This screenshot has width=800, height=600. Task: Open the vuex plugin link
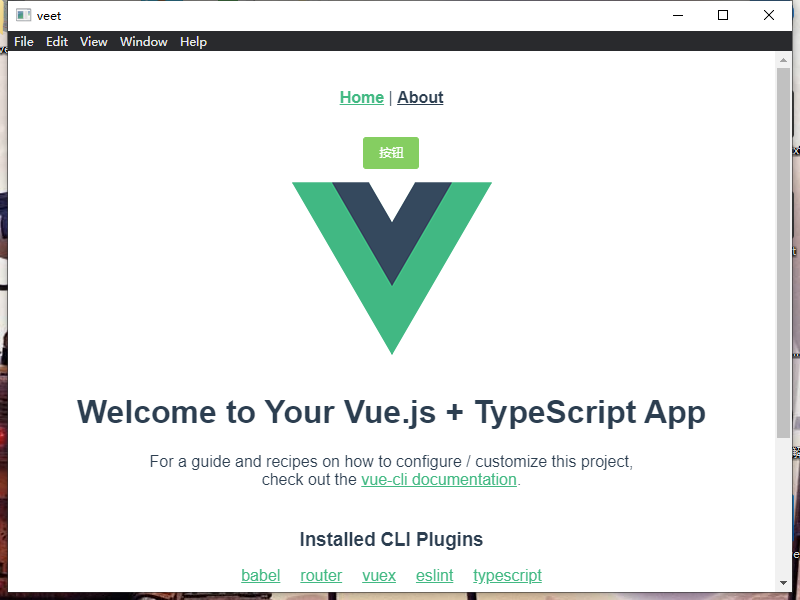[379, 575]
